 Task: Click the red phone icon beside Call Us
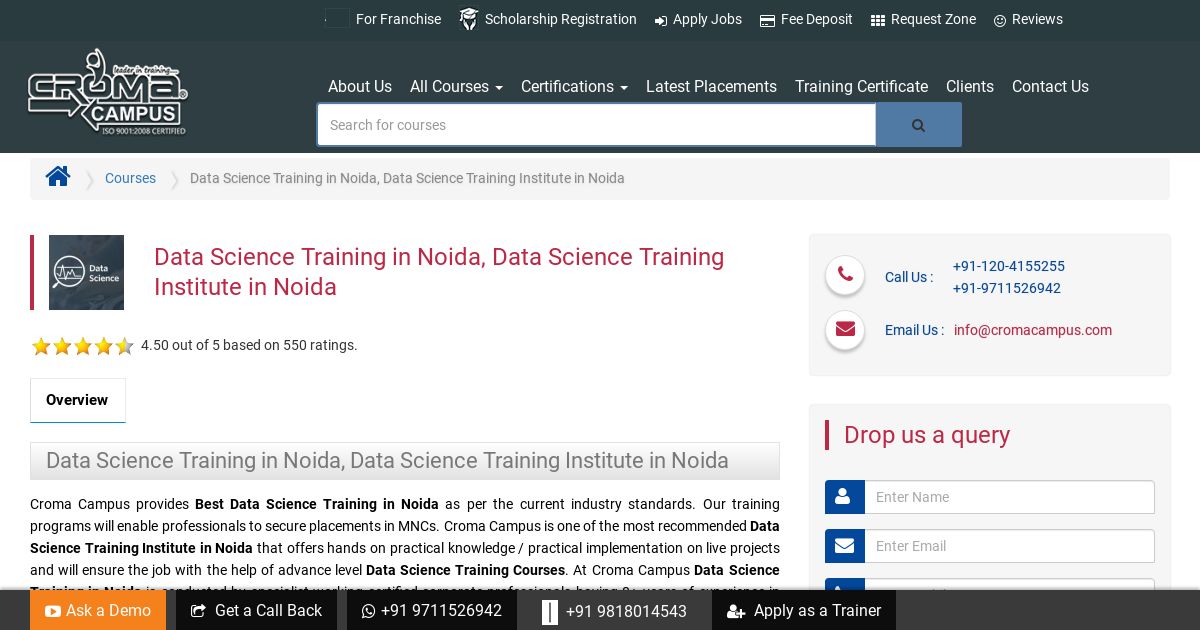[x=845, y=275]
